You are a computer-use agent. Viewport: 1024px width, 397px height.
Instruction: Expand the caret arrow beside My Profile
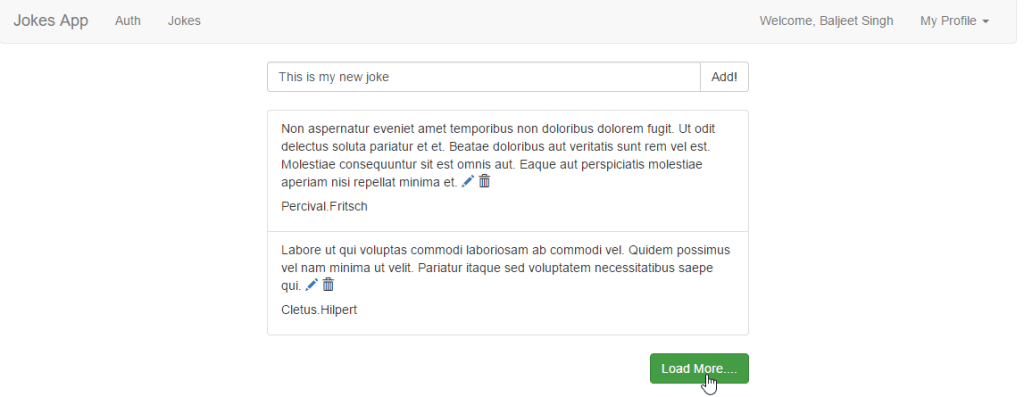[x=985, y=22]
